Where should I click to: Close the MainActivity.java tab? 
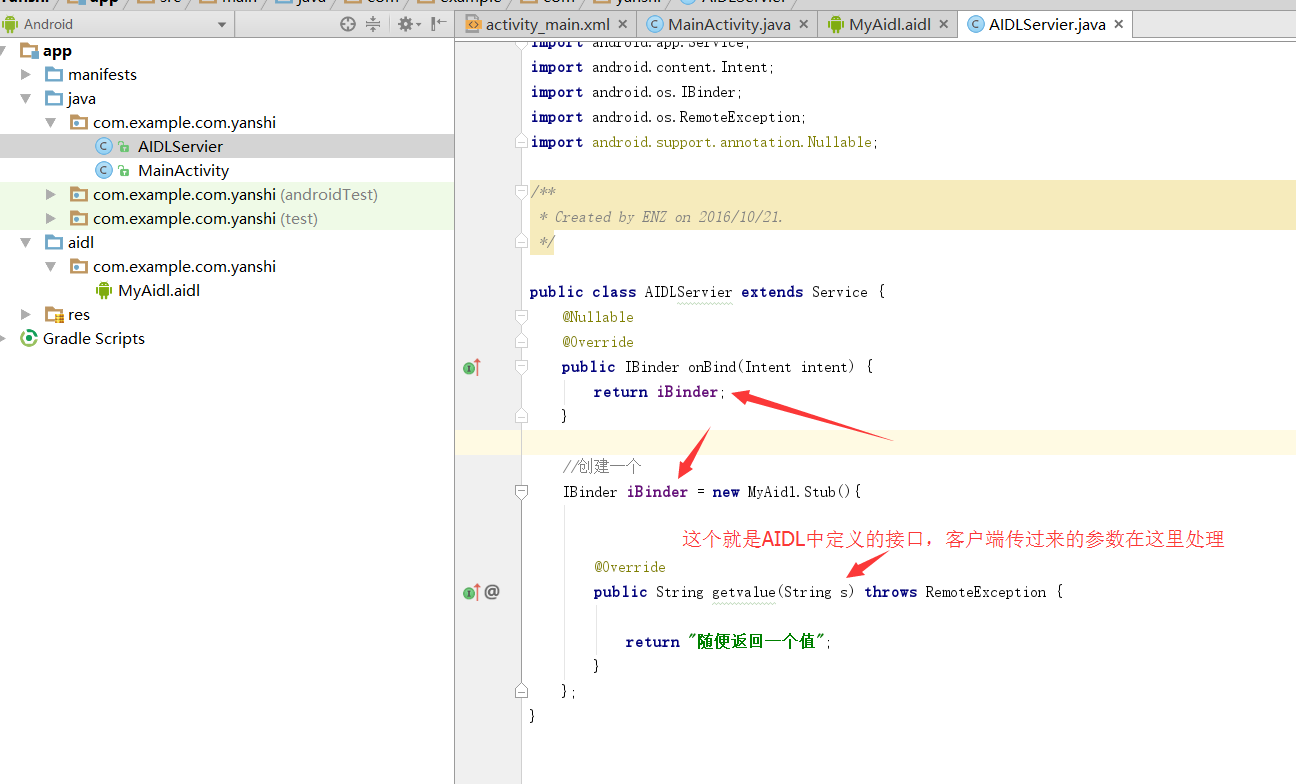[x=803, y=24]
